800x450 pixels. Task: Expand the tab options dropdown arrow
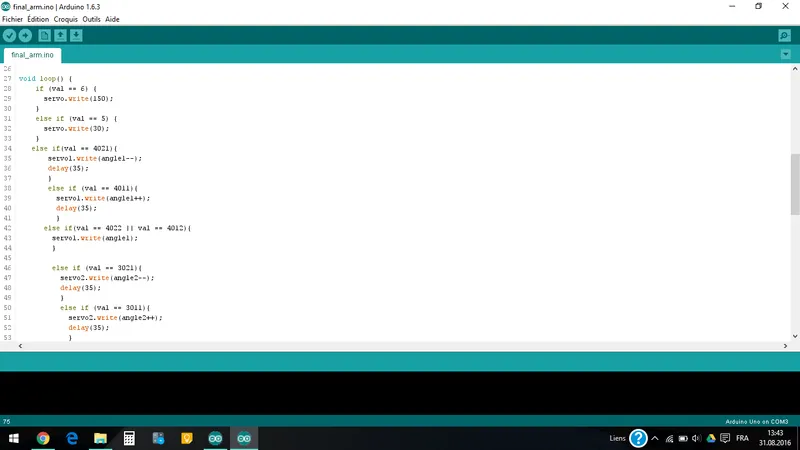pyautogui.click(x=785, y=54)
